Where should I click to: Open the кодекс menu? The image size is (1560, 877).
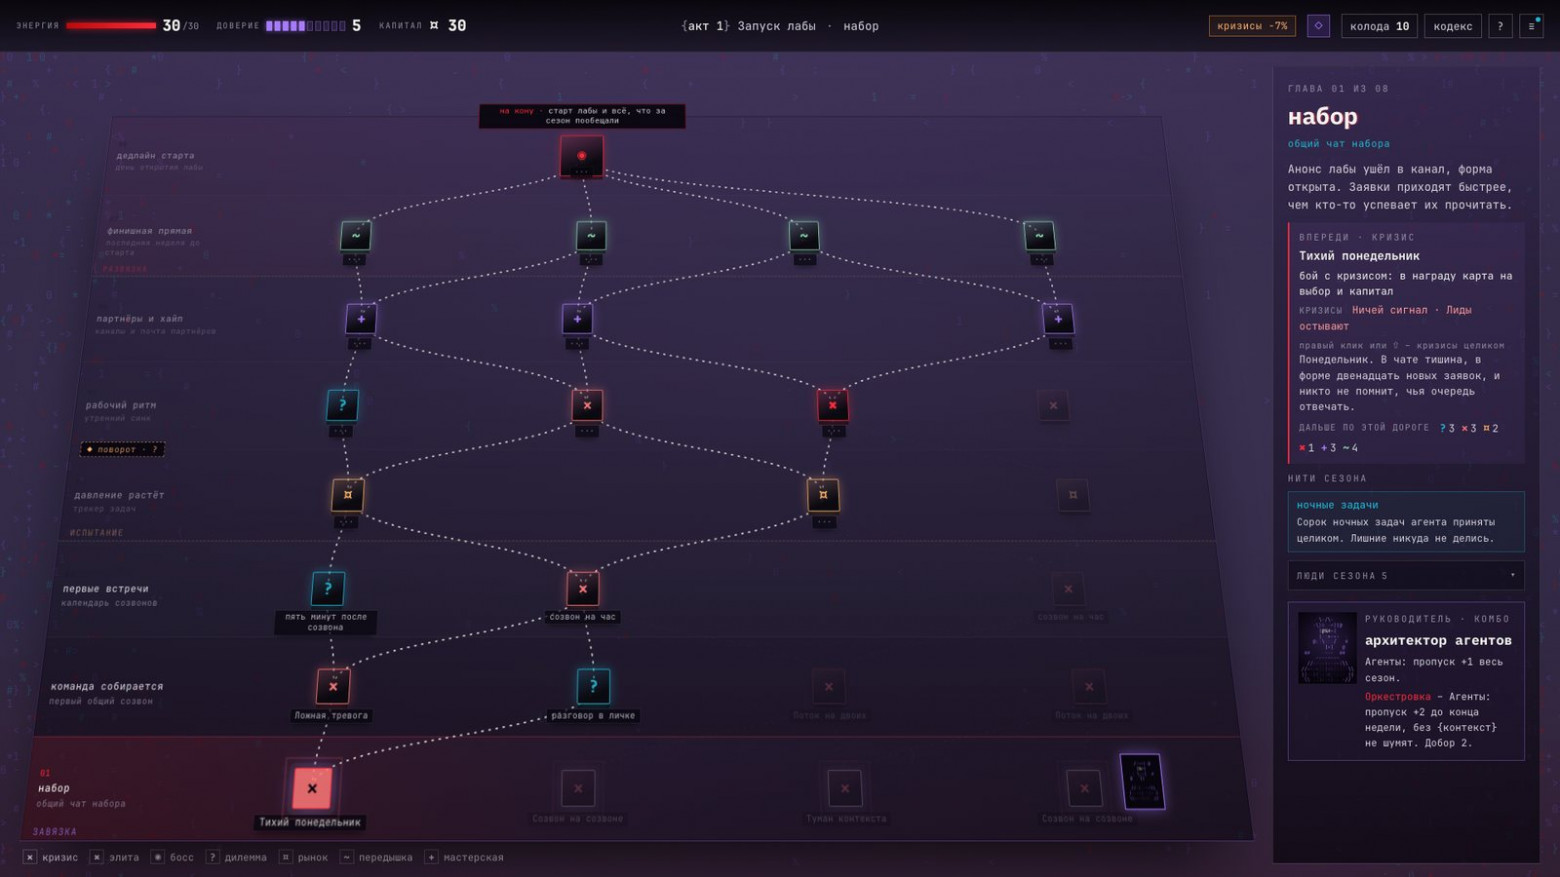pyautogui.click(x=1452, y=26)
